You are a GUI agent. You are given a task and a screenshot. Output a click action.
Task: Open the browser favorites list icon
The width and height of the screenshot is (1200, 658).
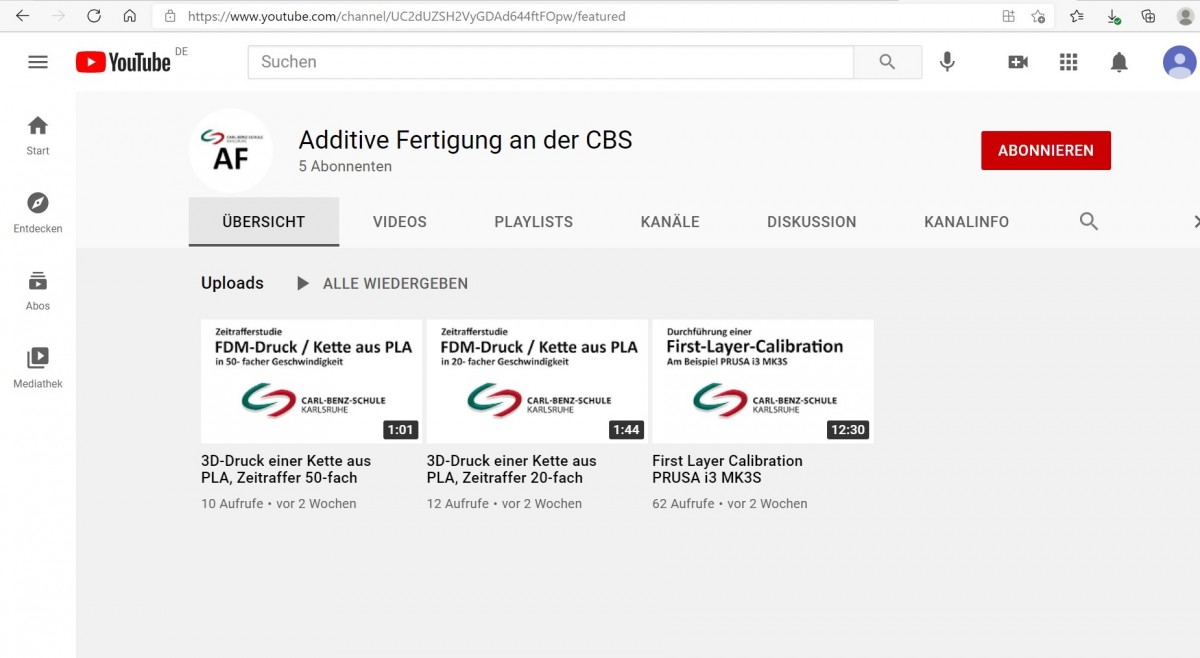1076,16
